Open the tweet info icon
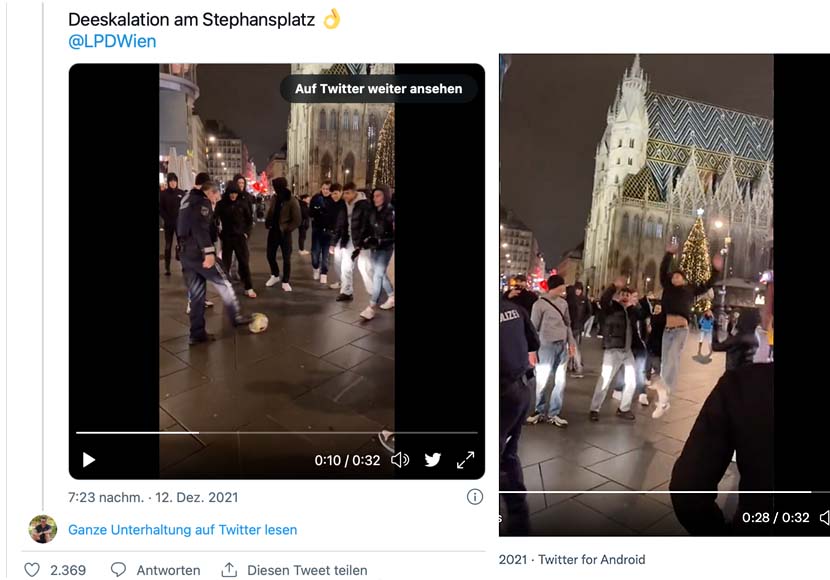This screenshot has height=580, width=830. (x=475, y=497)
